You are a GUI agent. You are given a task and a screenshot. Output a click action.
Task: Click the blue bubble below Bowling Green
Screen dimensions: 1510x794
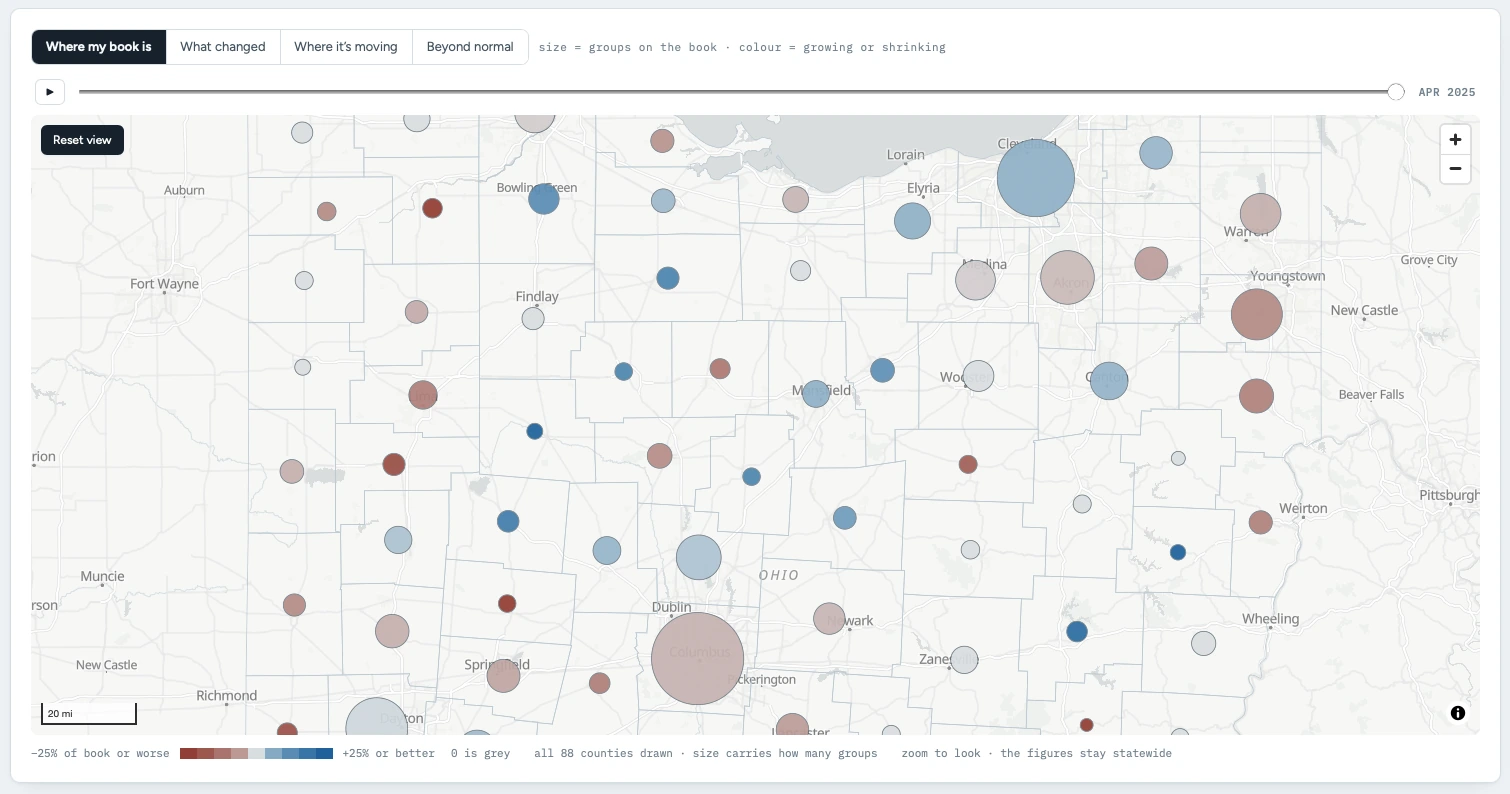tap(543, 199)
